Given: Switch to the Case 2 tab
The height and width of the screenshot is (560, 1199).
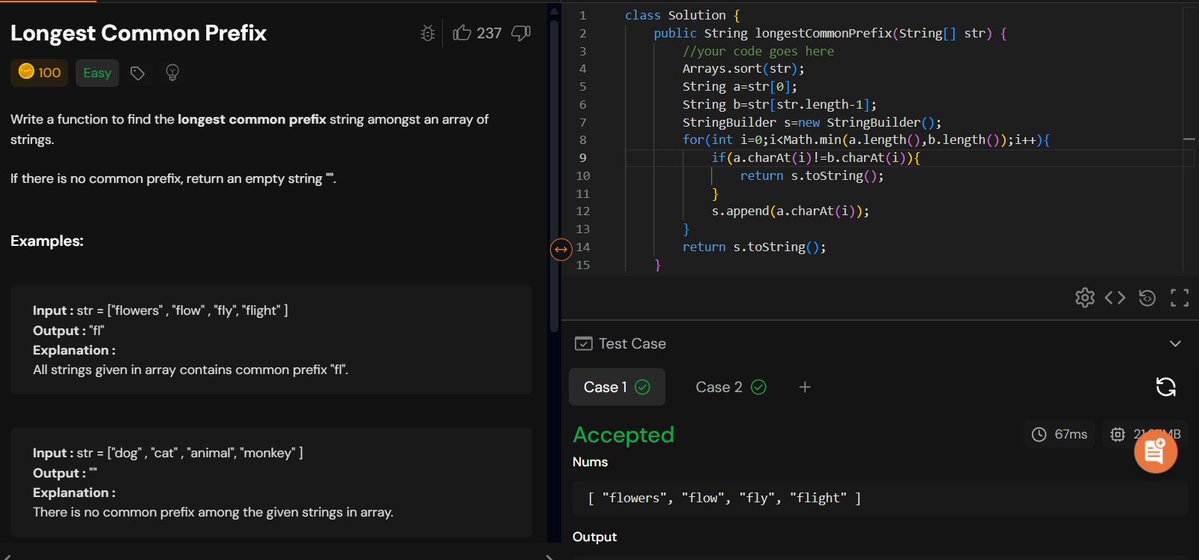Looking at the screenshot, I should [x=730, y=387].
